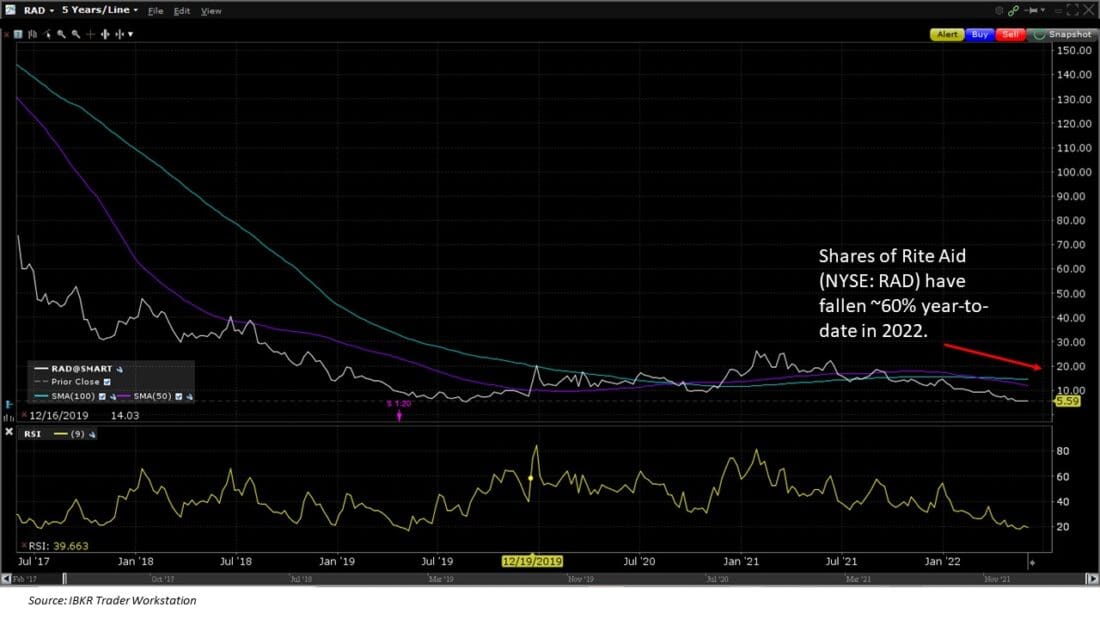Viewport: 1100px width, 619px height.
Task: Toggle the SMA(50) checkbox
Action: coord(178,397)
